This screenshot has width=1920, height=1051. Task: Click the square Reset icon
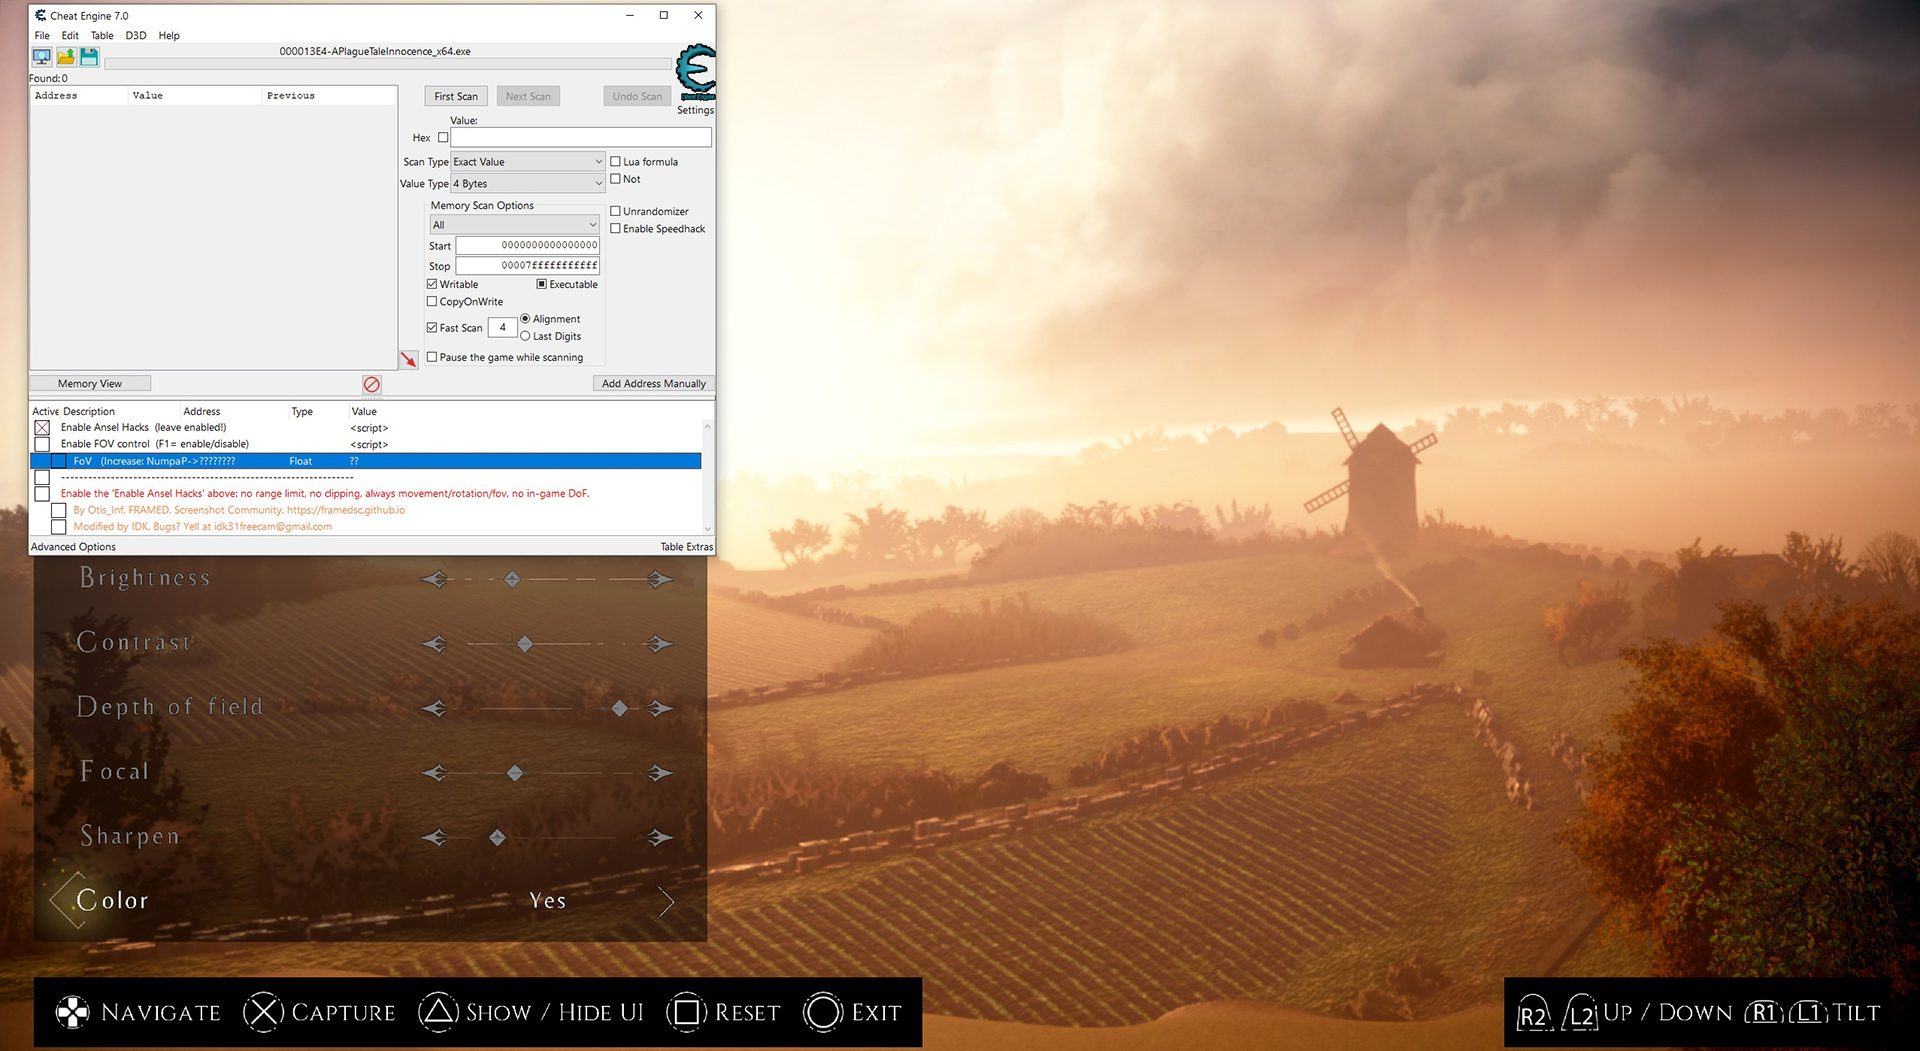687,1012
